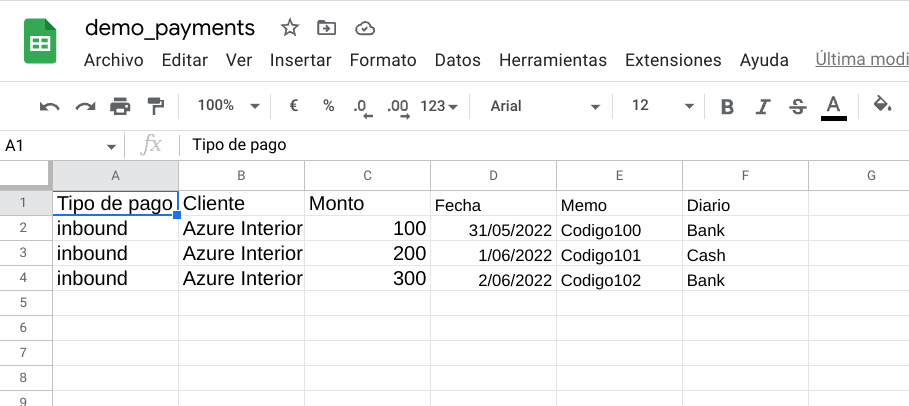Toggle italic formatting
909x406 pixels.
[x=763, y=107]
